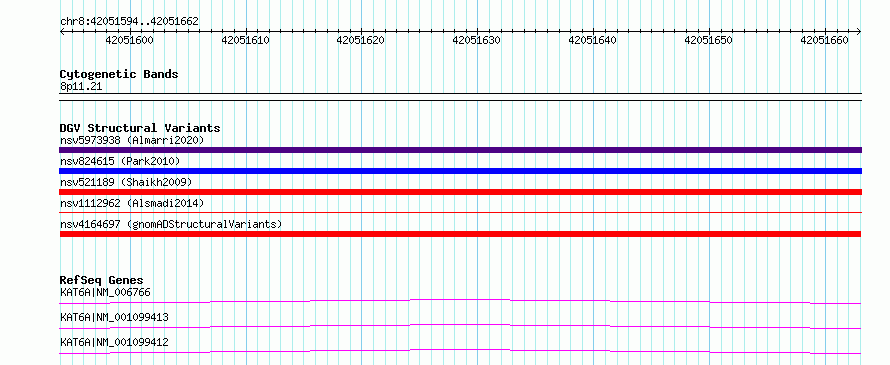Click the magenta KAT6A|NM_001099412 gene line

click(x=460, y=351)
